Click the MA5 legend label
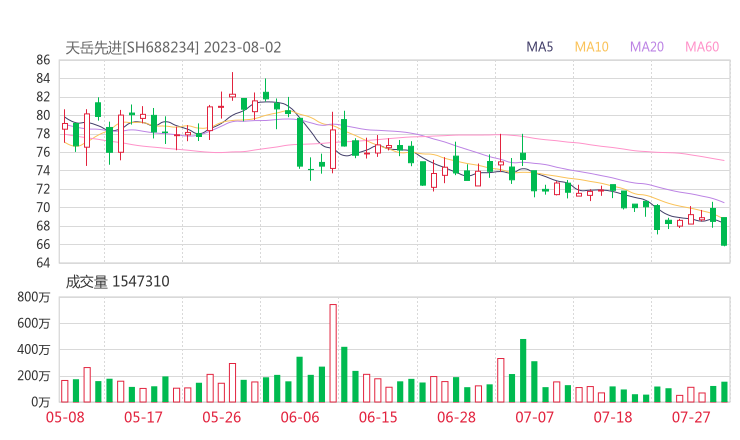 click(x=539, y=47)
